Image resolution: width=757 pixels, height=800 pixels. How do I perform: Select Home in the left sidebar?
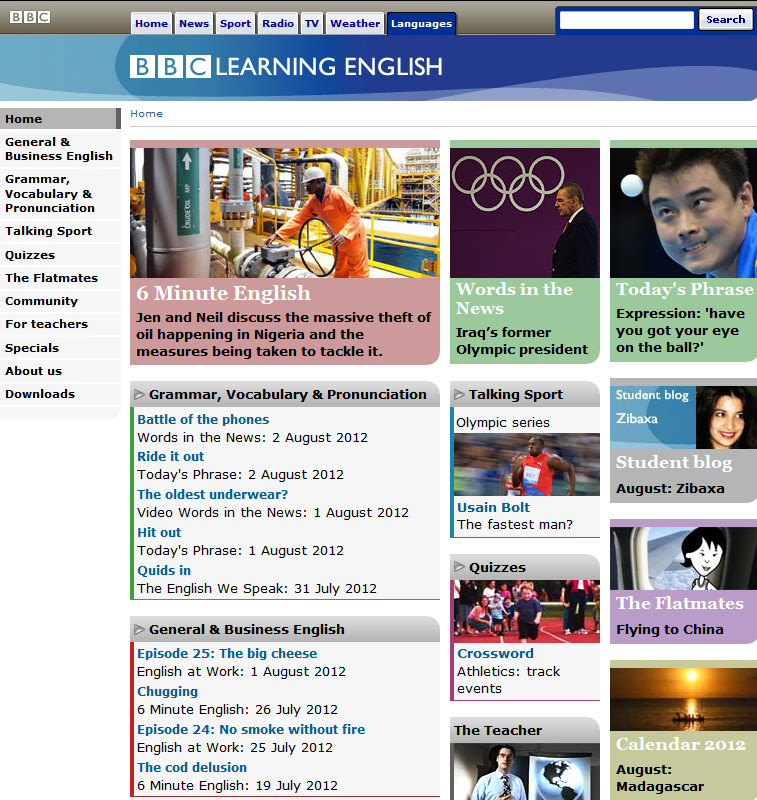pos(60,118)
